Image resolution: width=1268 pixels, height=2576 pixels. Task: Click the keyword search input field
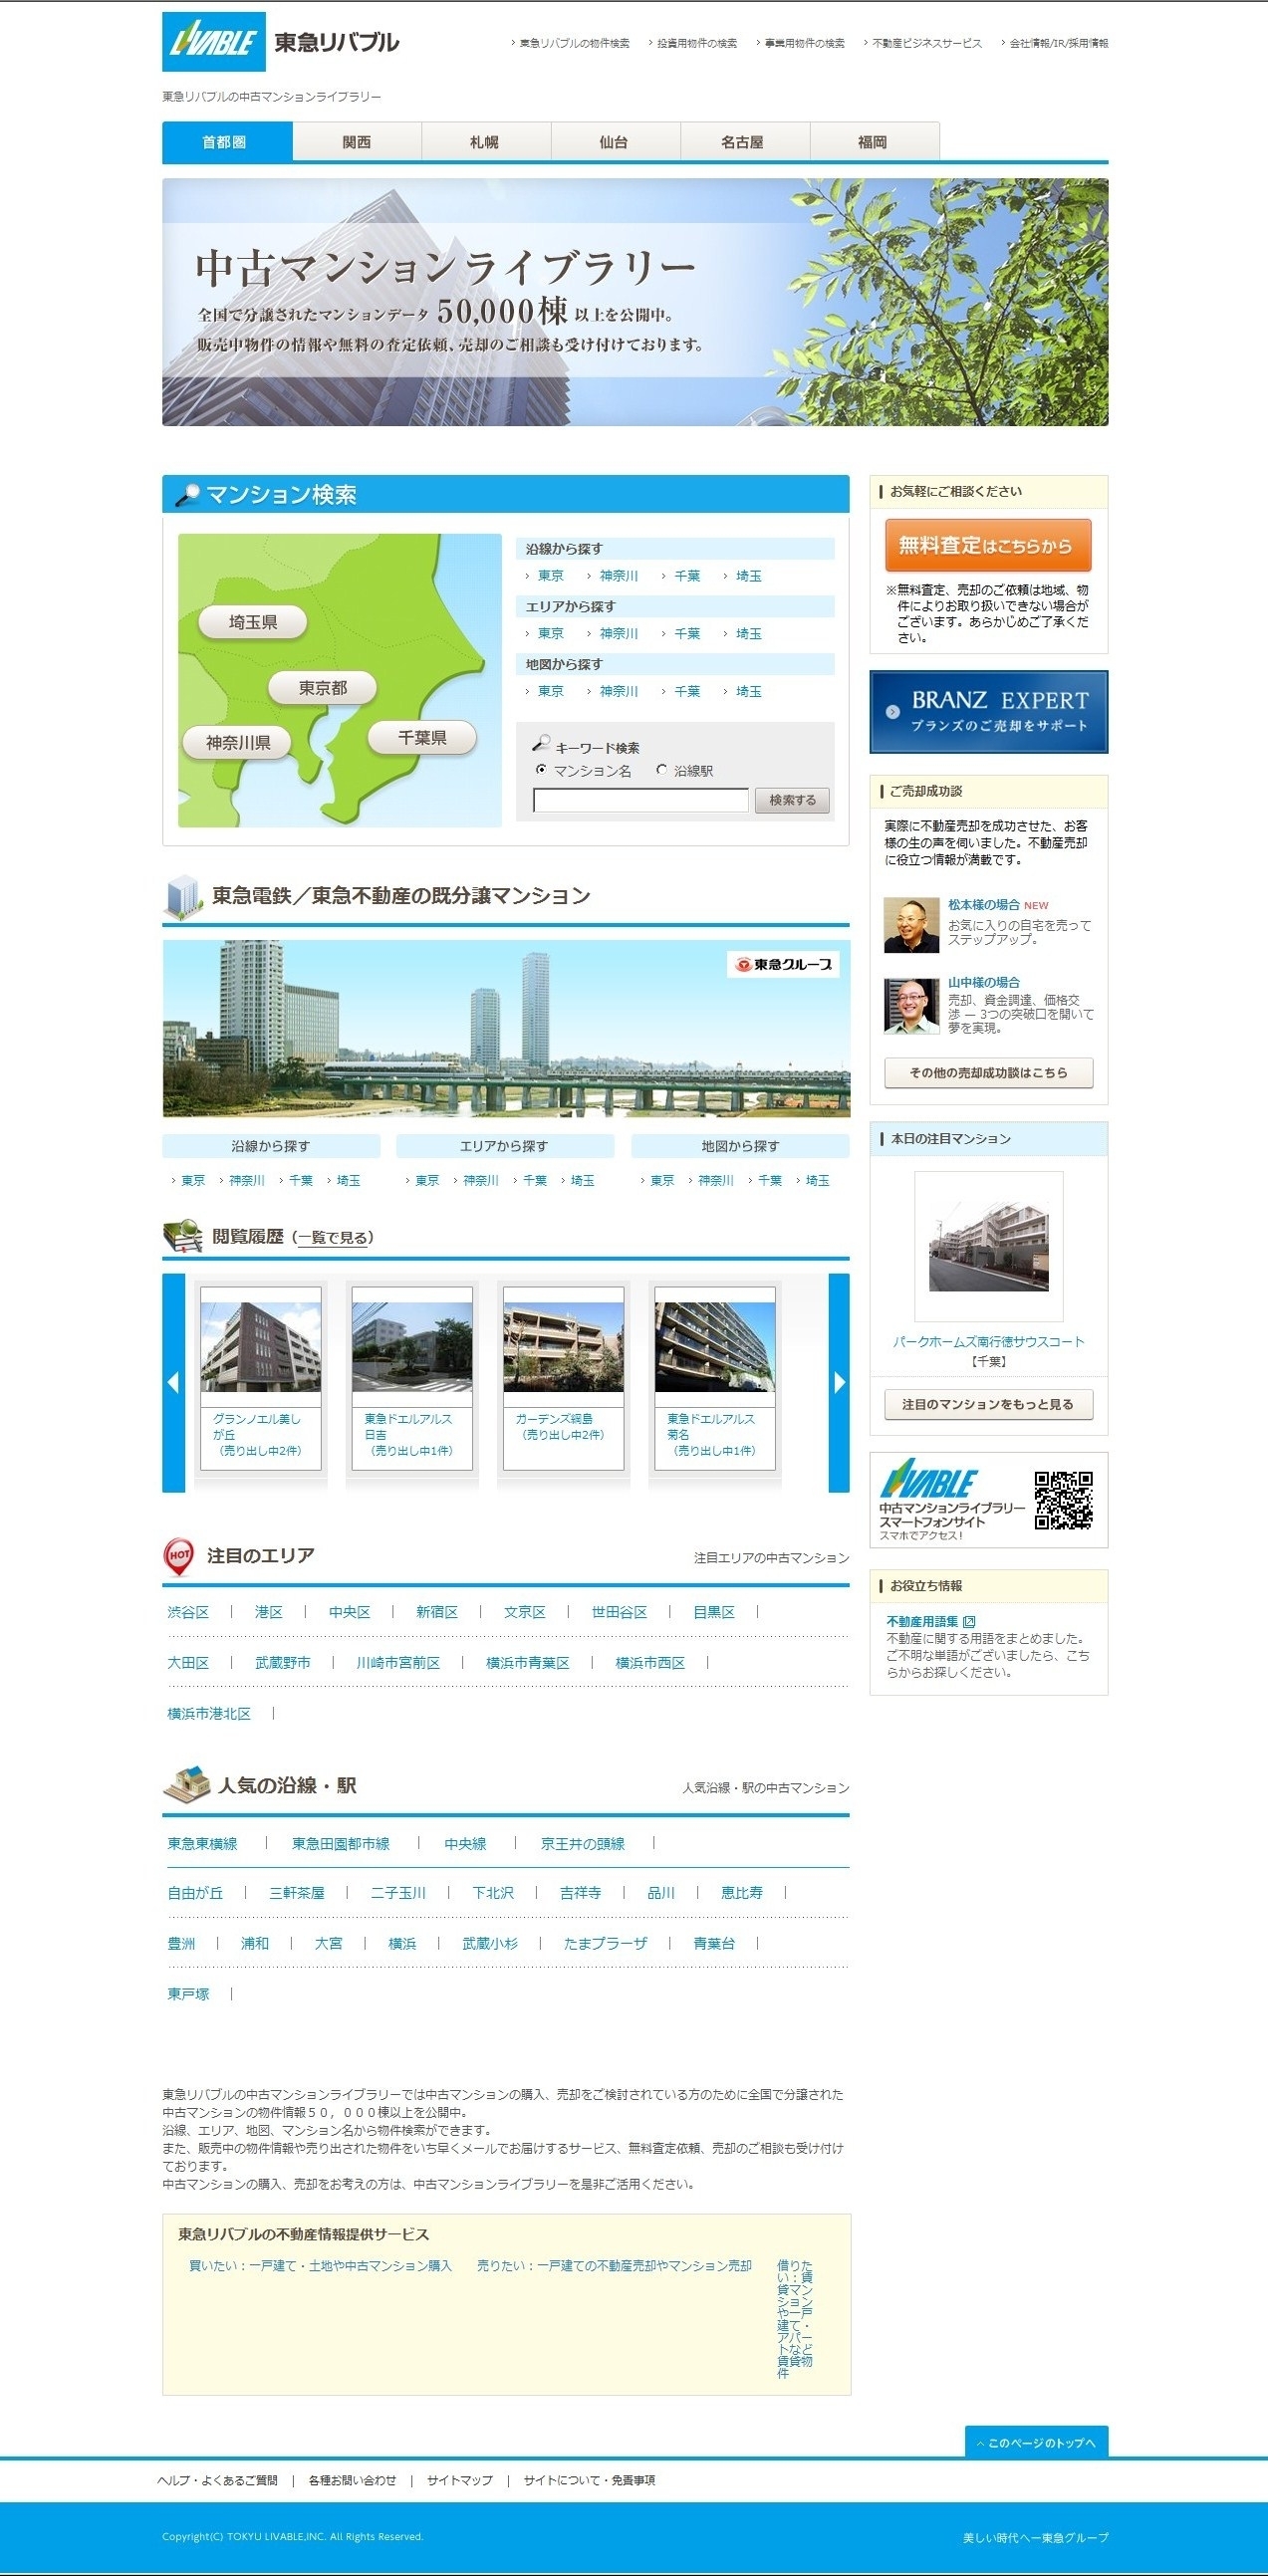(x=640, y=800)
